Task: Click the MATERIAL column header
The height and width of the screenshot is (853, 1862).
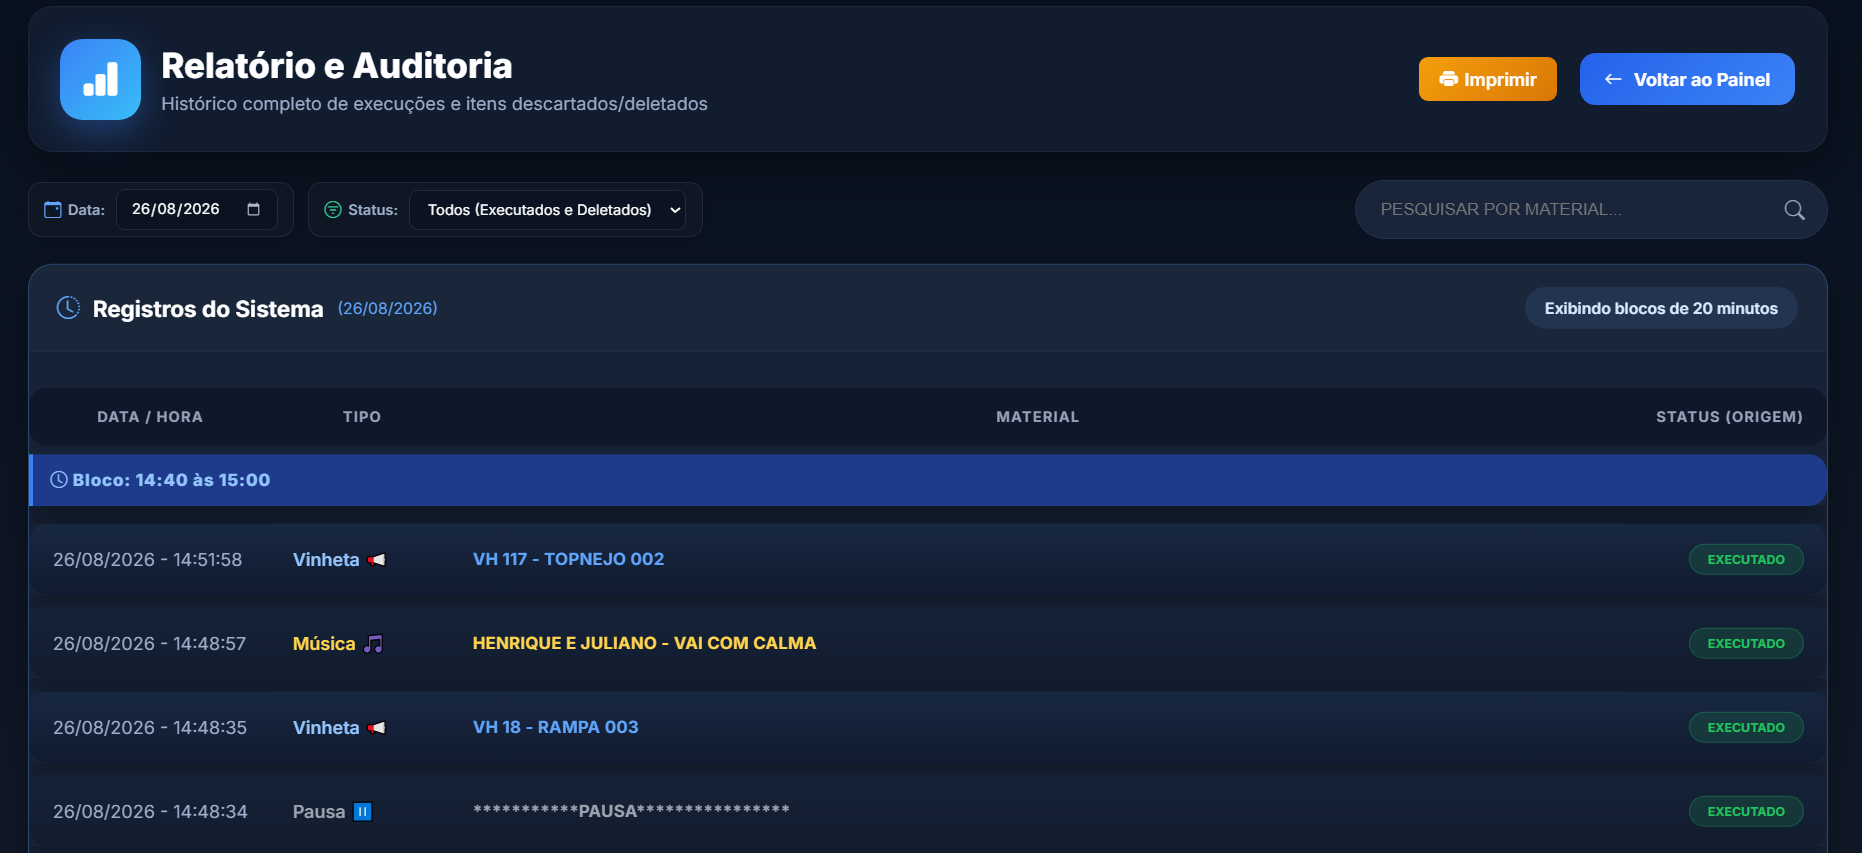Action: pos(1037,417)
